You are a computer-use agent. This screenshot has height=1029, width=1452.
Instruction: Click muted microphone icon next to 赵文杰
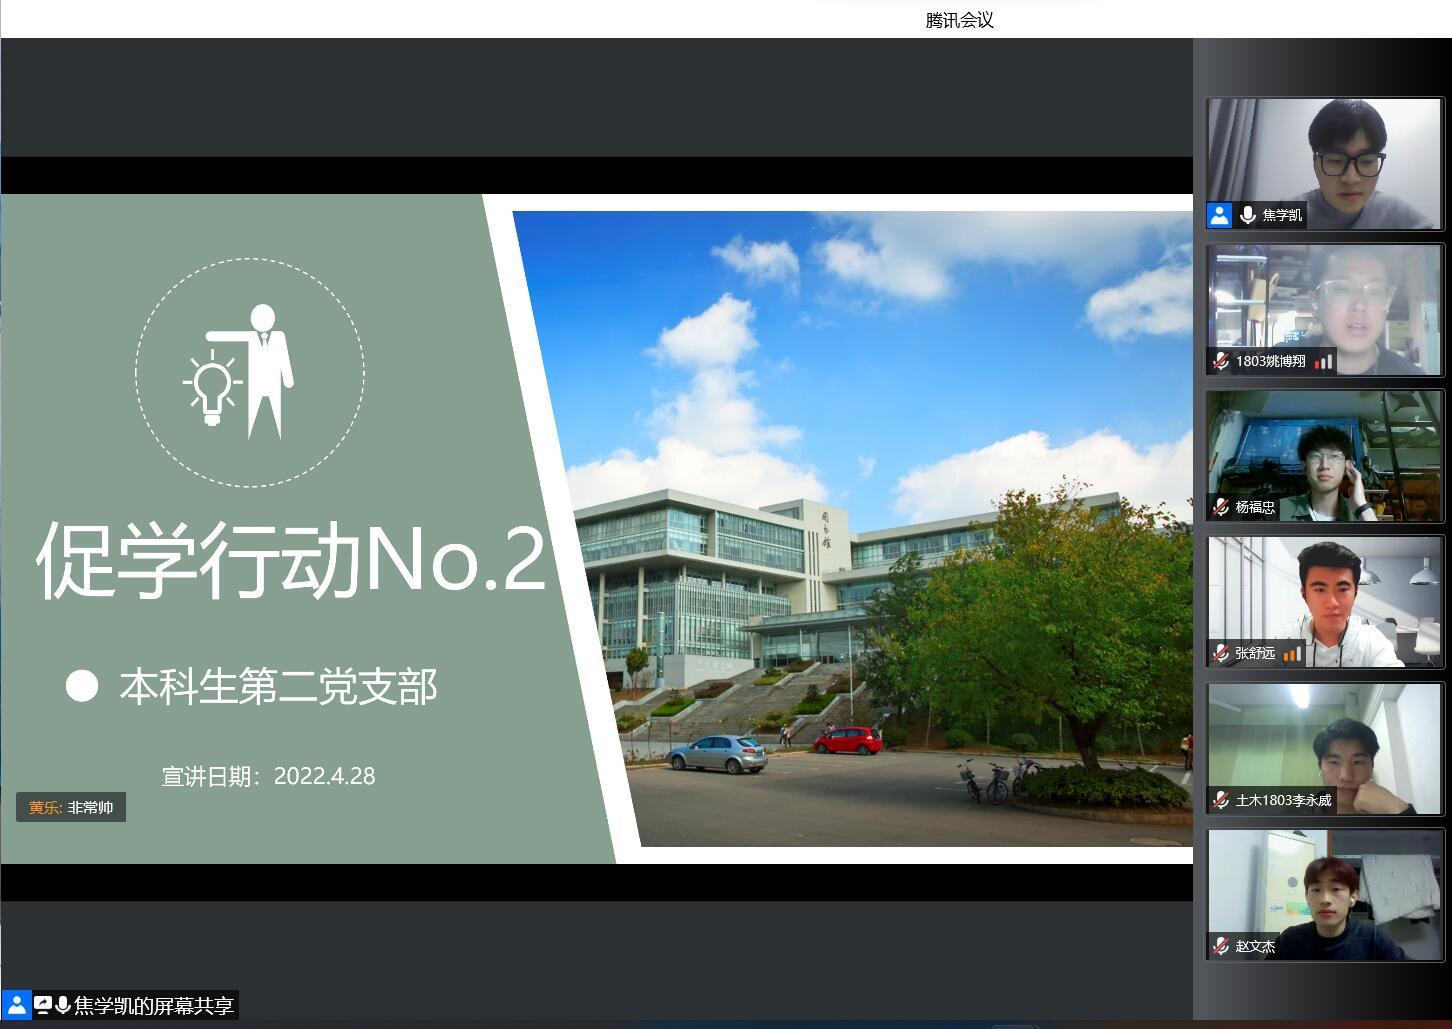(x=1220, y=946)
